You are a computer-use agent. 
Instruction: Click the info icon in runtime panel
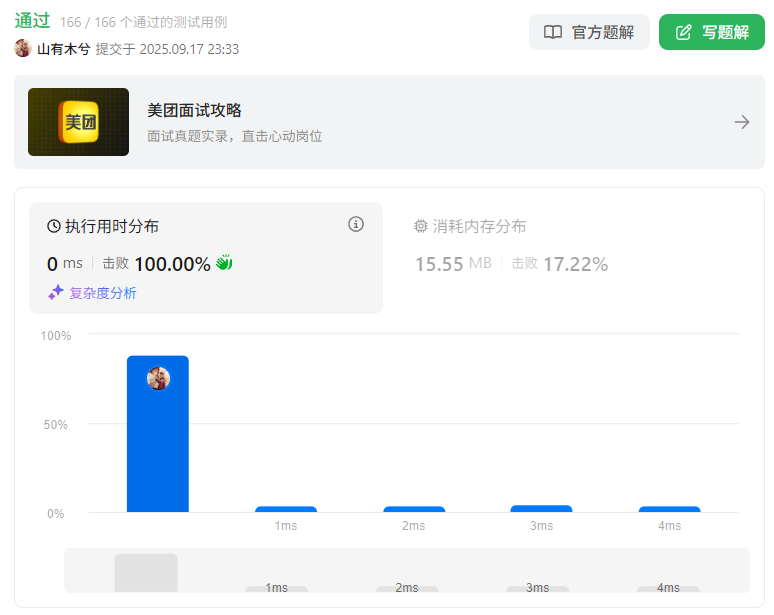coord(356,224)
